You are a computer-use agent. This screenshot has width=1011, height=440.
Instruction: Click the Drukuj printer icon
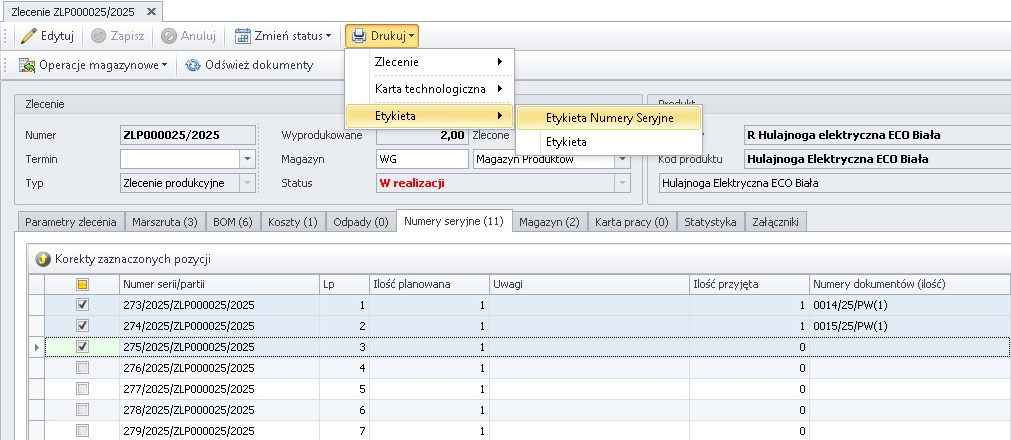pos(359,36)
